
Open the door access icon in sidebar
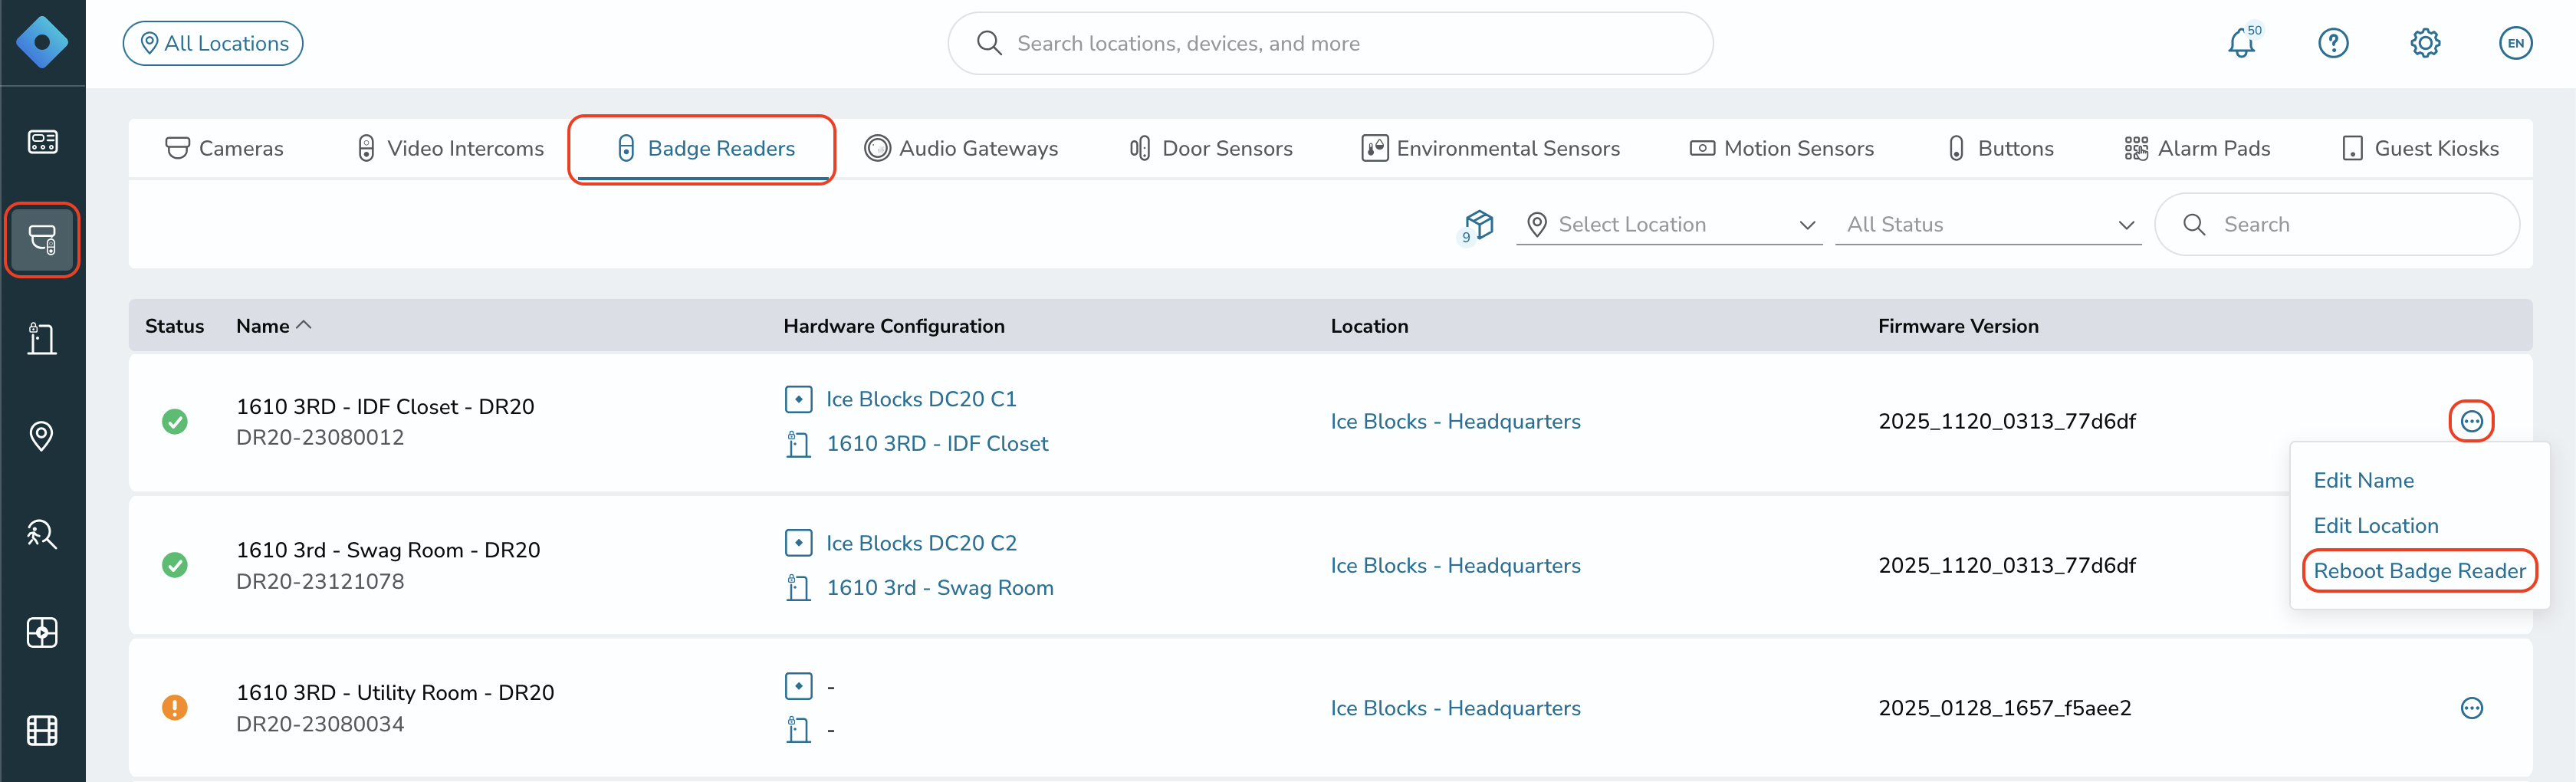pos(42,338)
